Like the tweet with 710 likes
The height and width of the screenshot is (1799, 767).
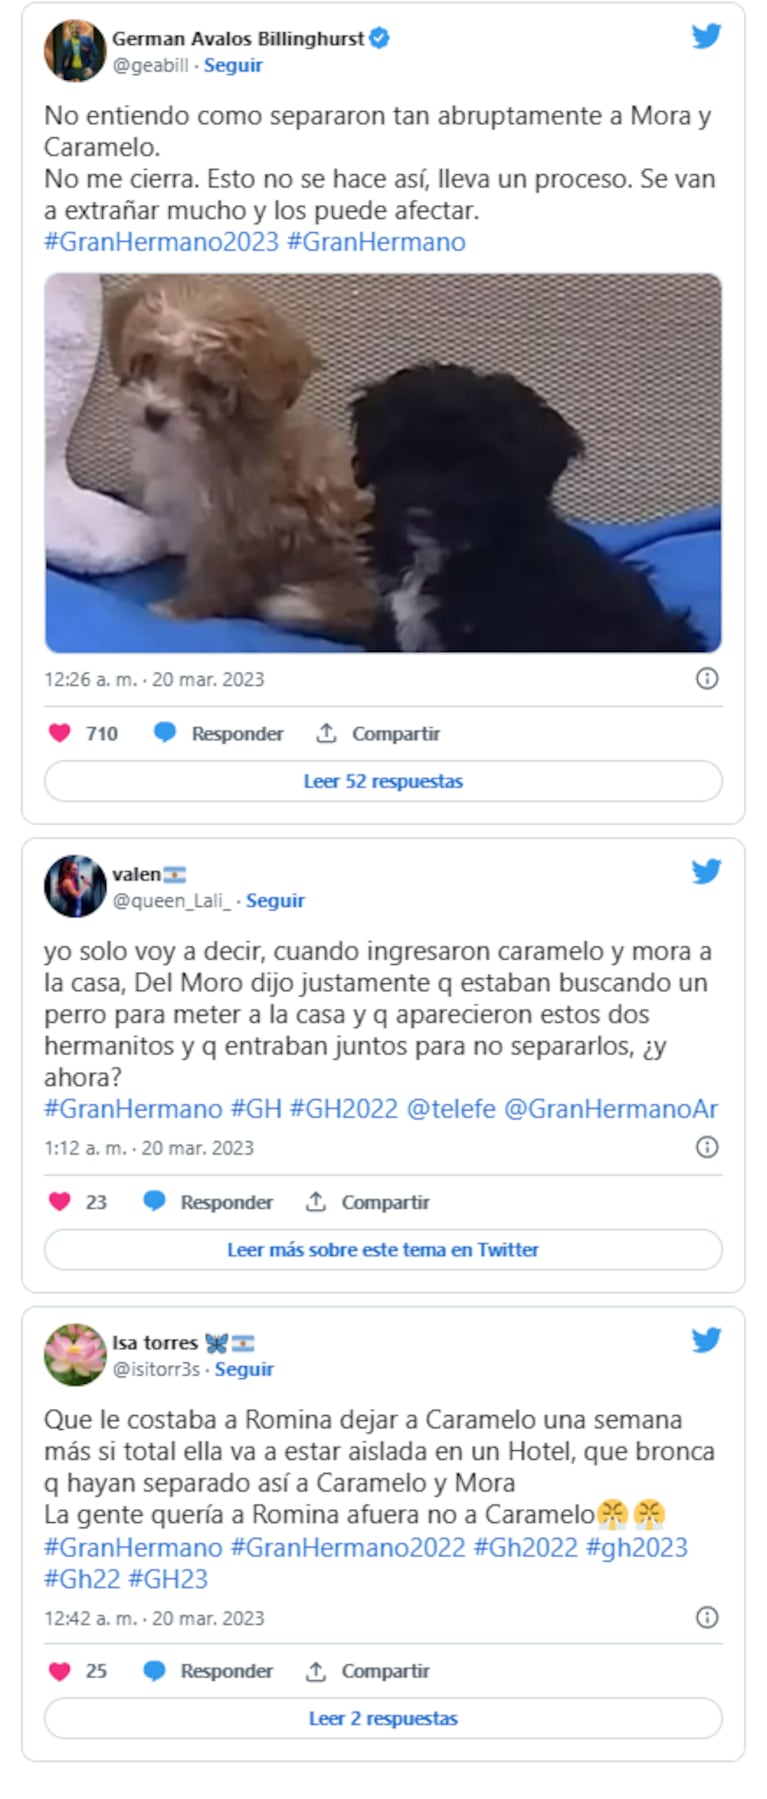(60, 733)
